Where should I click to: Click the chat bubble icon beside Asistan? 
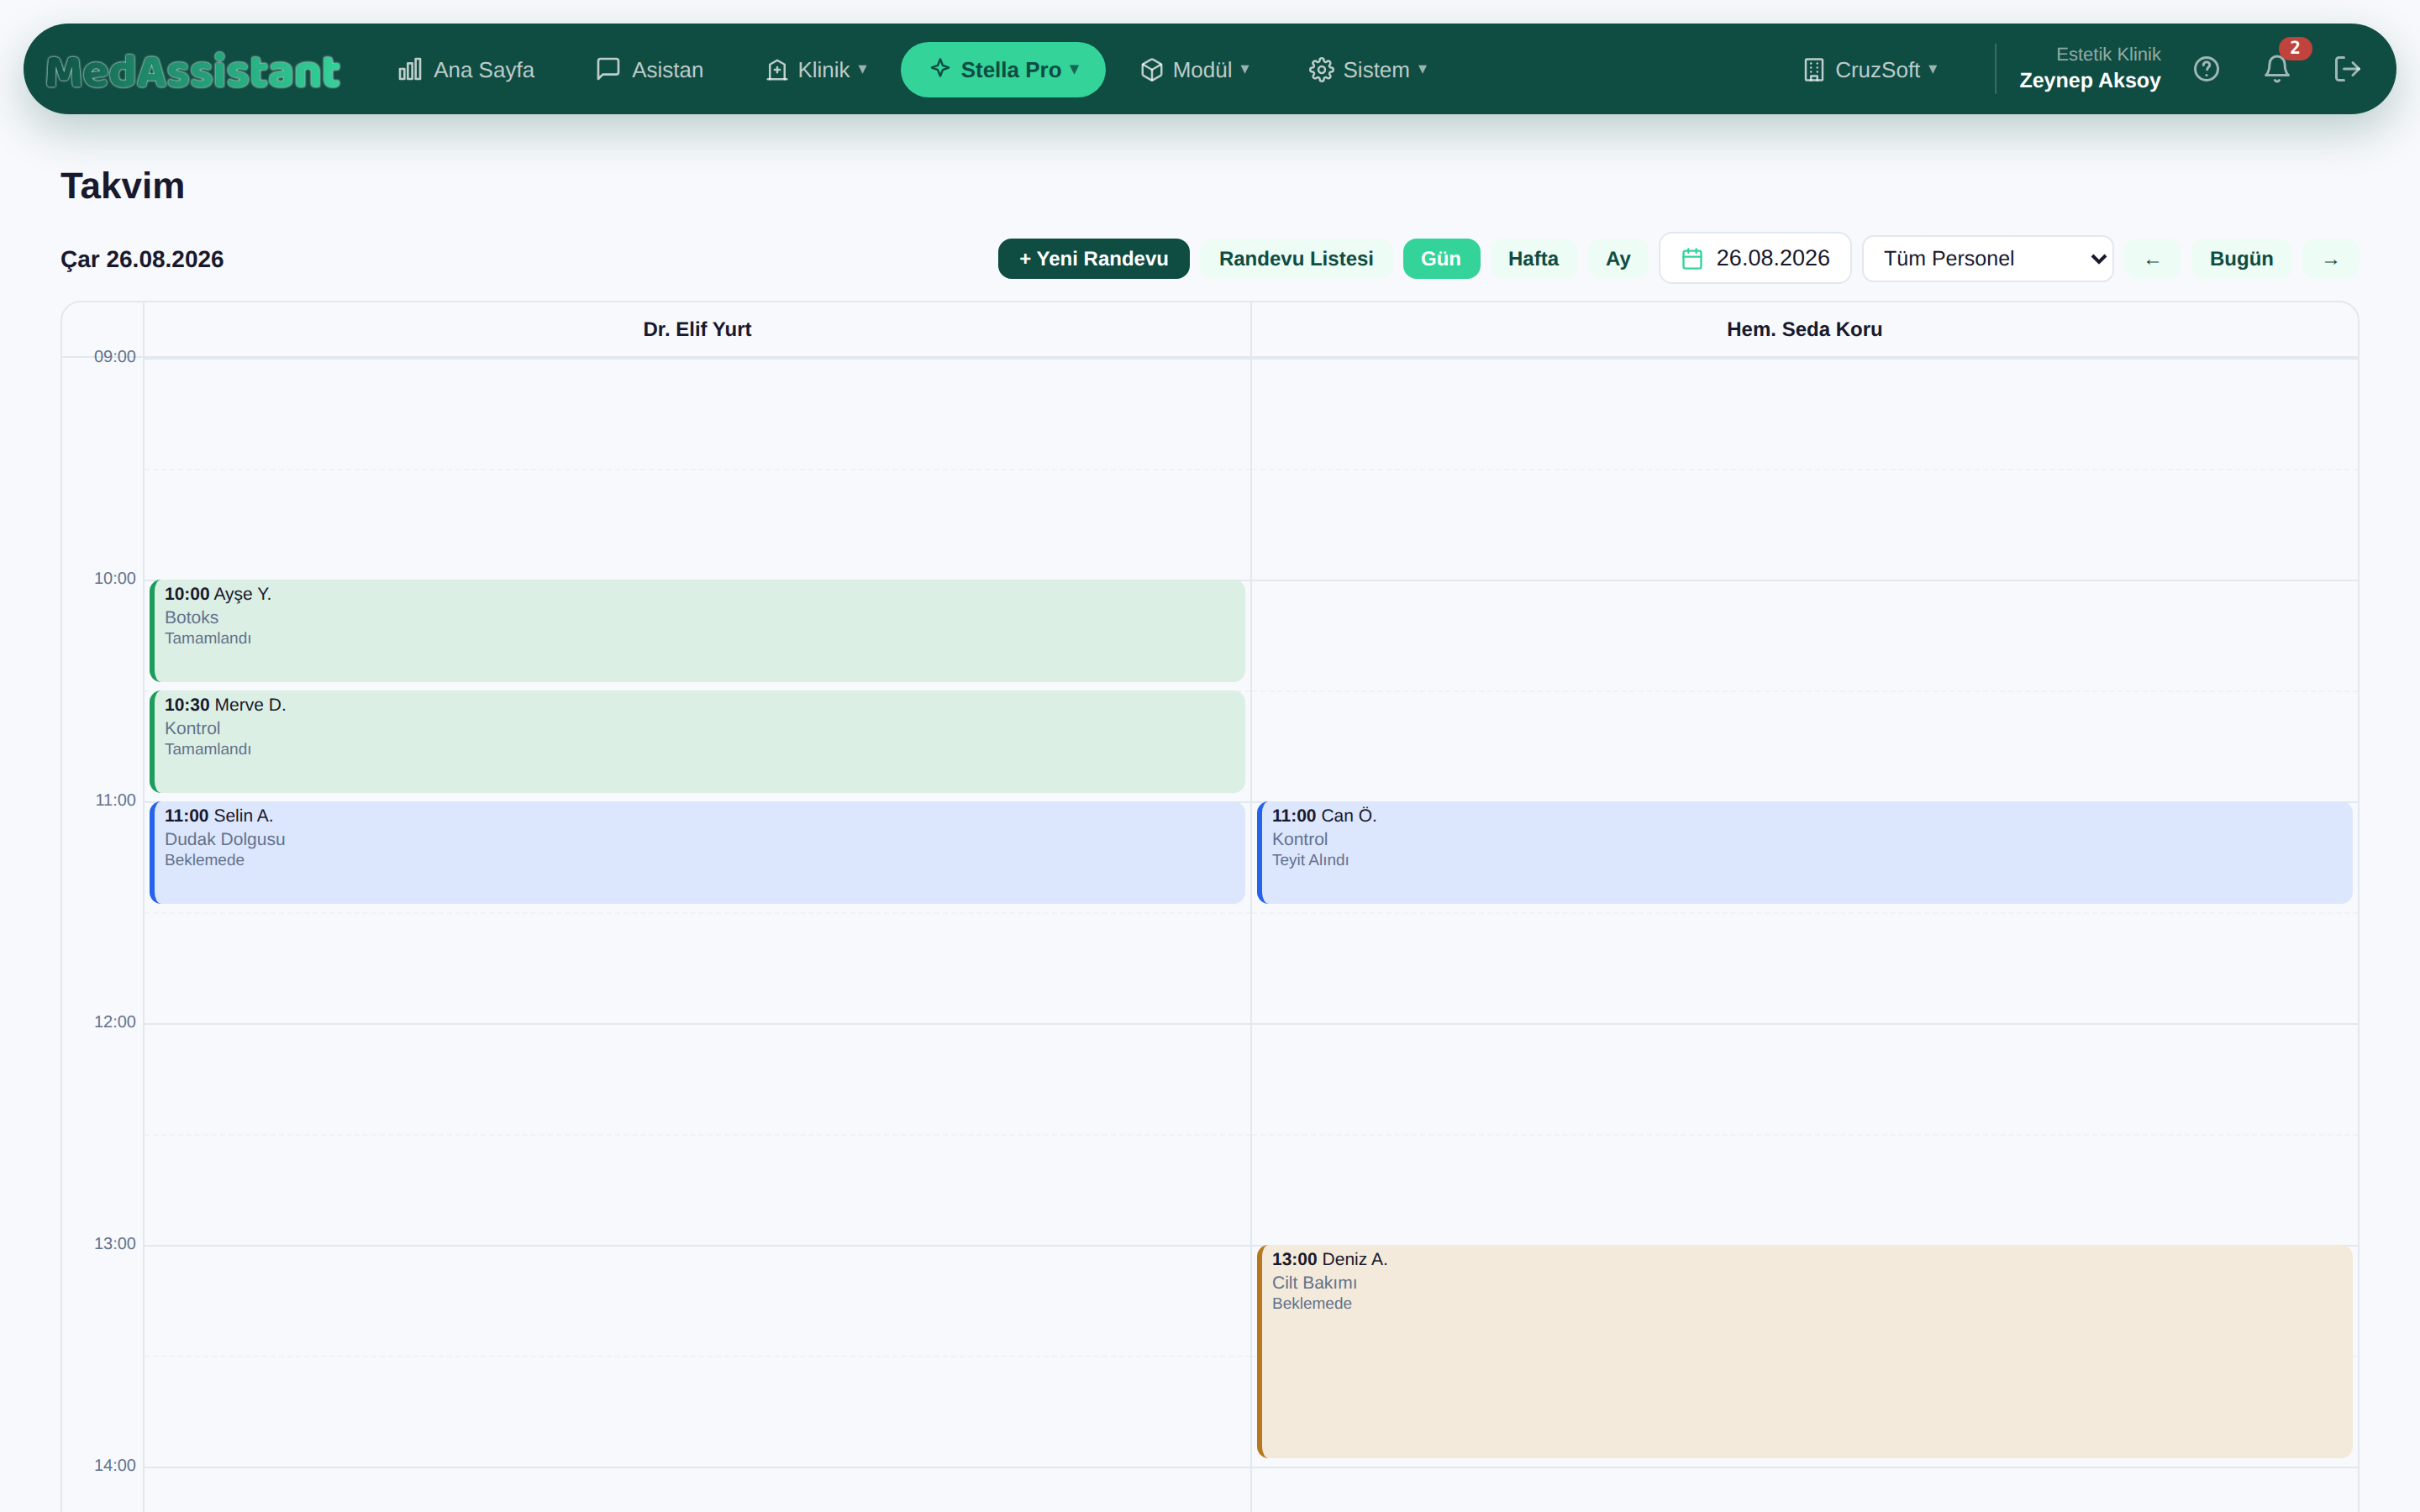click(x=608, y=69)
